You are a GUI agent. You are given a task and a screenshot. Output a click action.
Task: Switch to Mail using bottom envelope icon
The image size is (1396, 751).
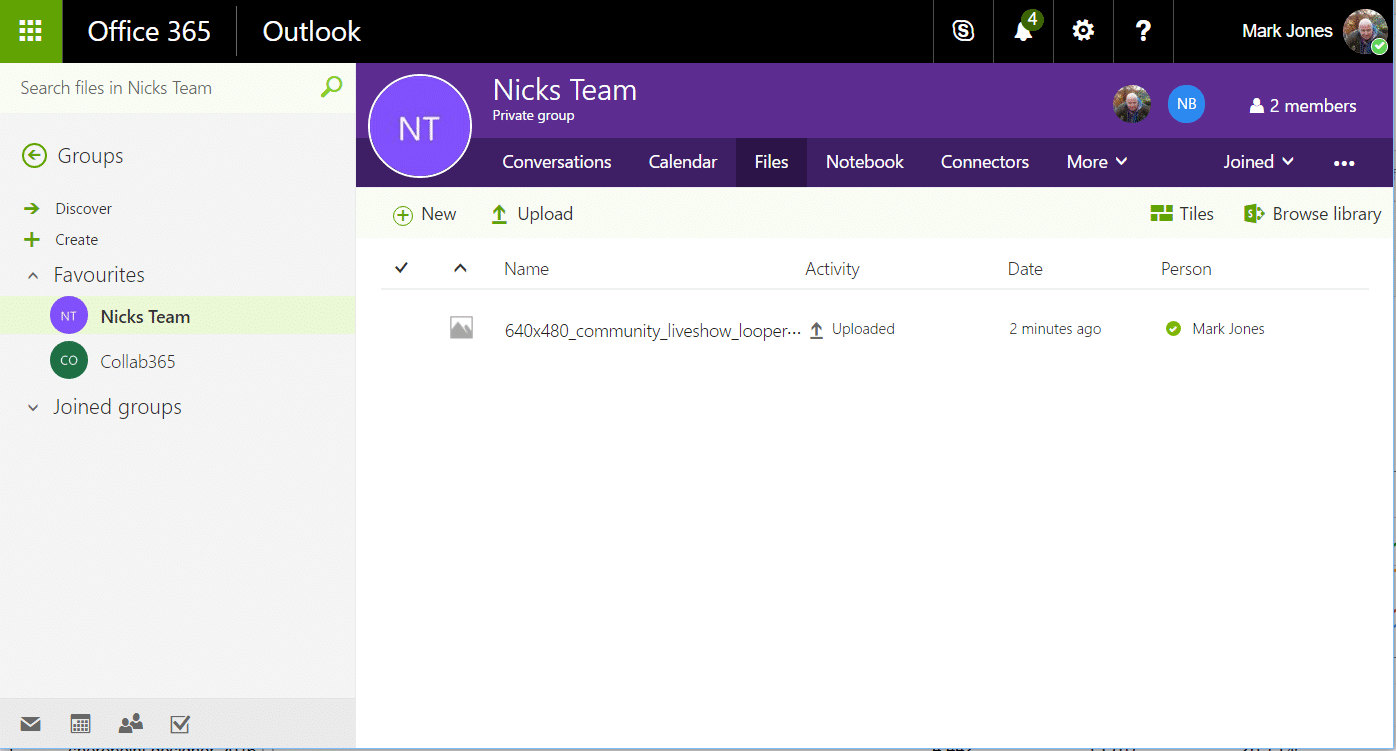[30, 724]
